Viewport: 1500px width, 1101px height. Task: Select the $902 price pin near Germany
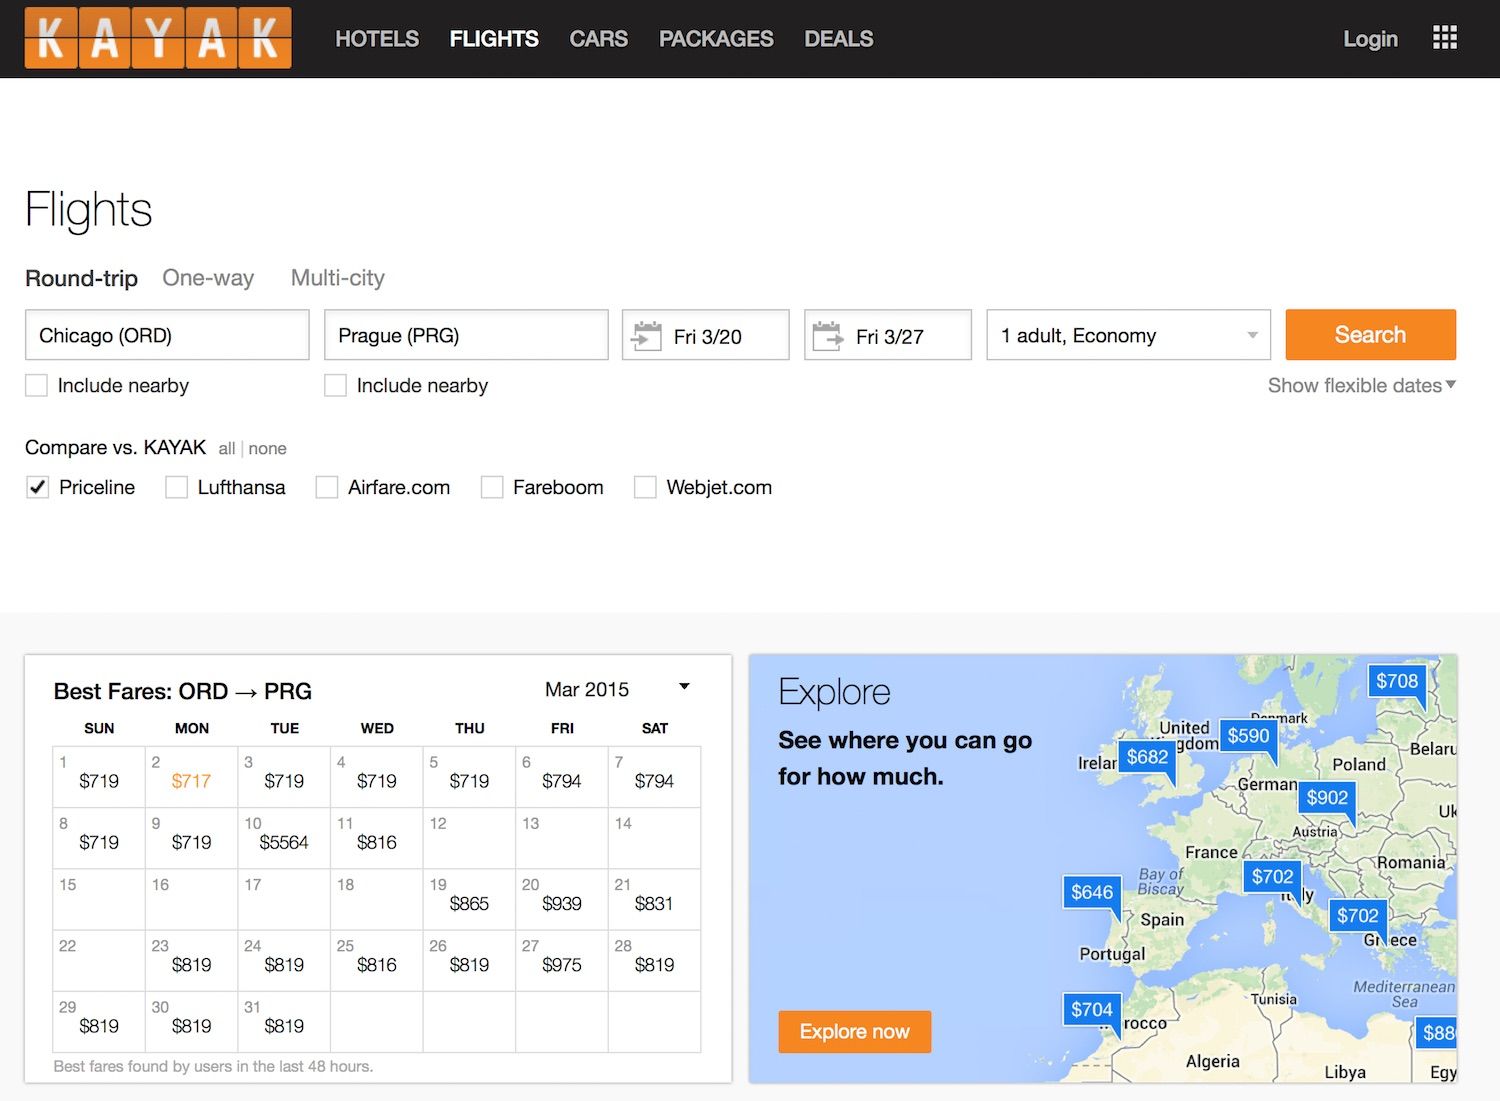coord(1327,797)
